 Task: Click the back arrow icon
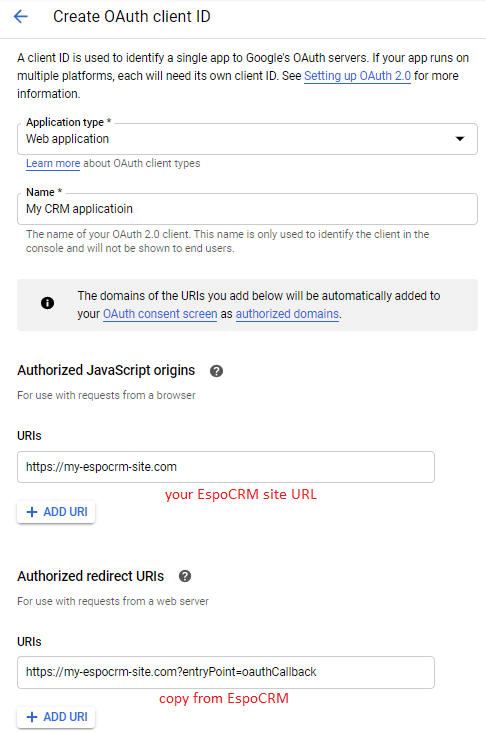point(21,17)
